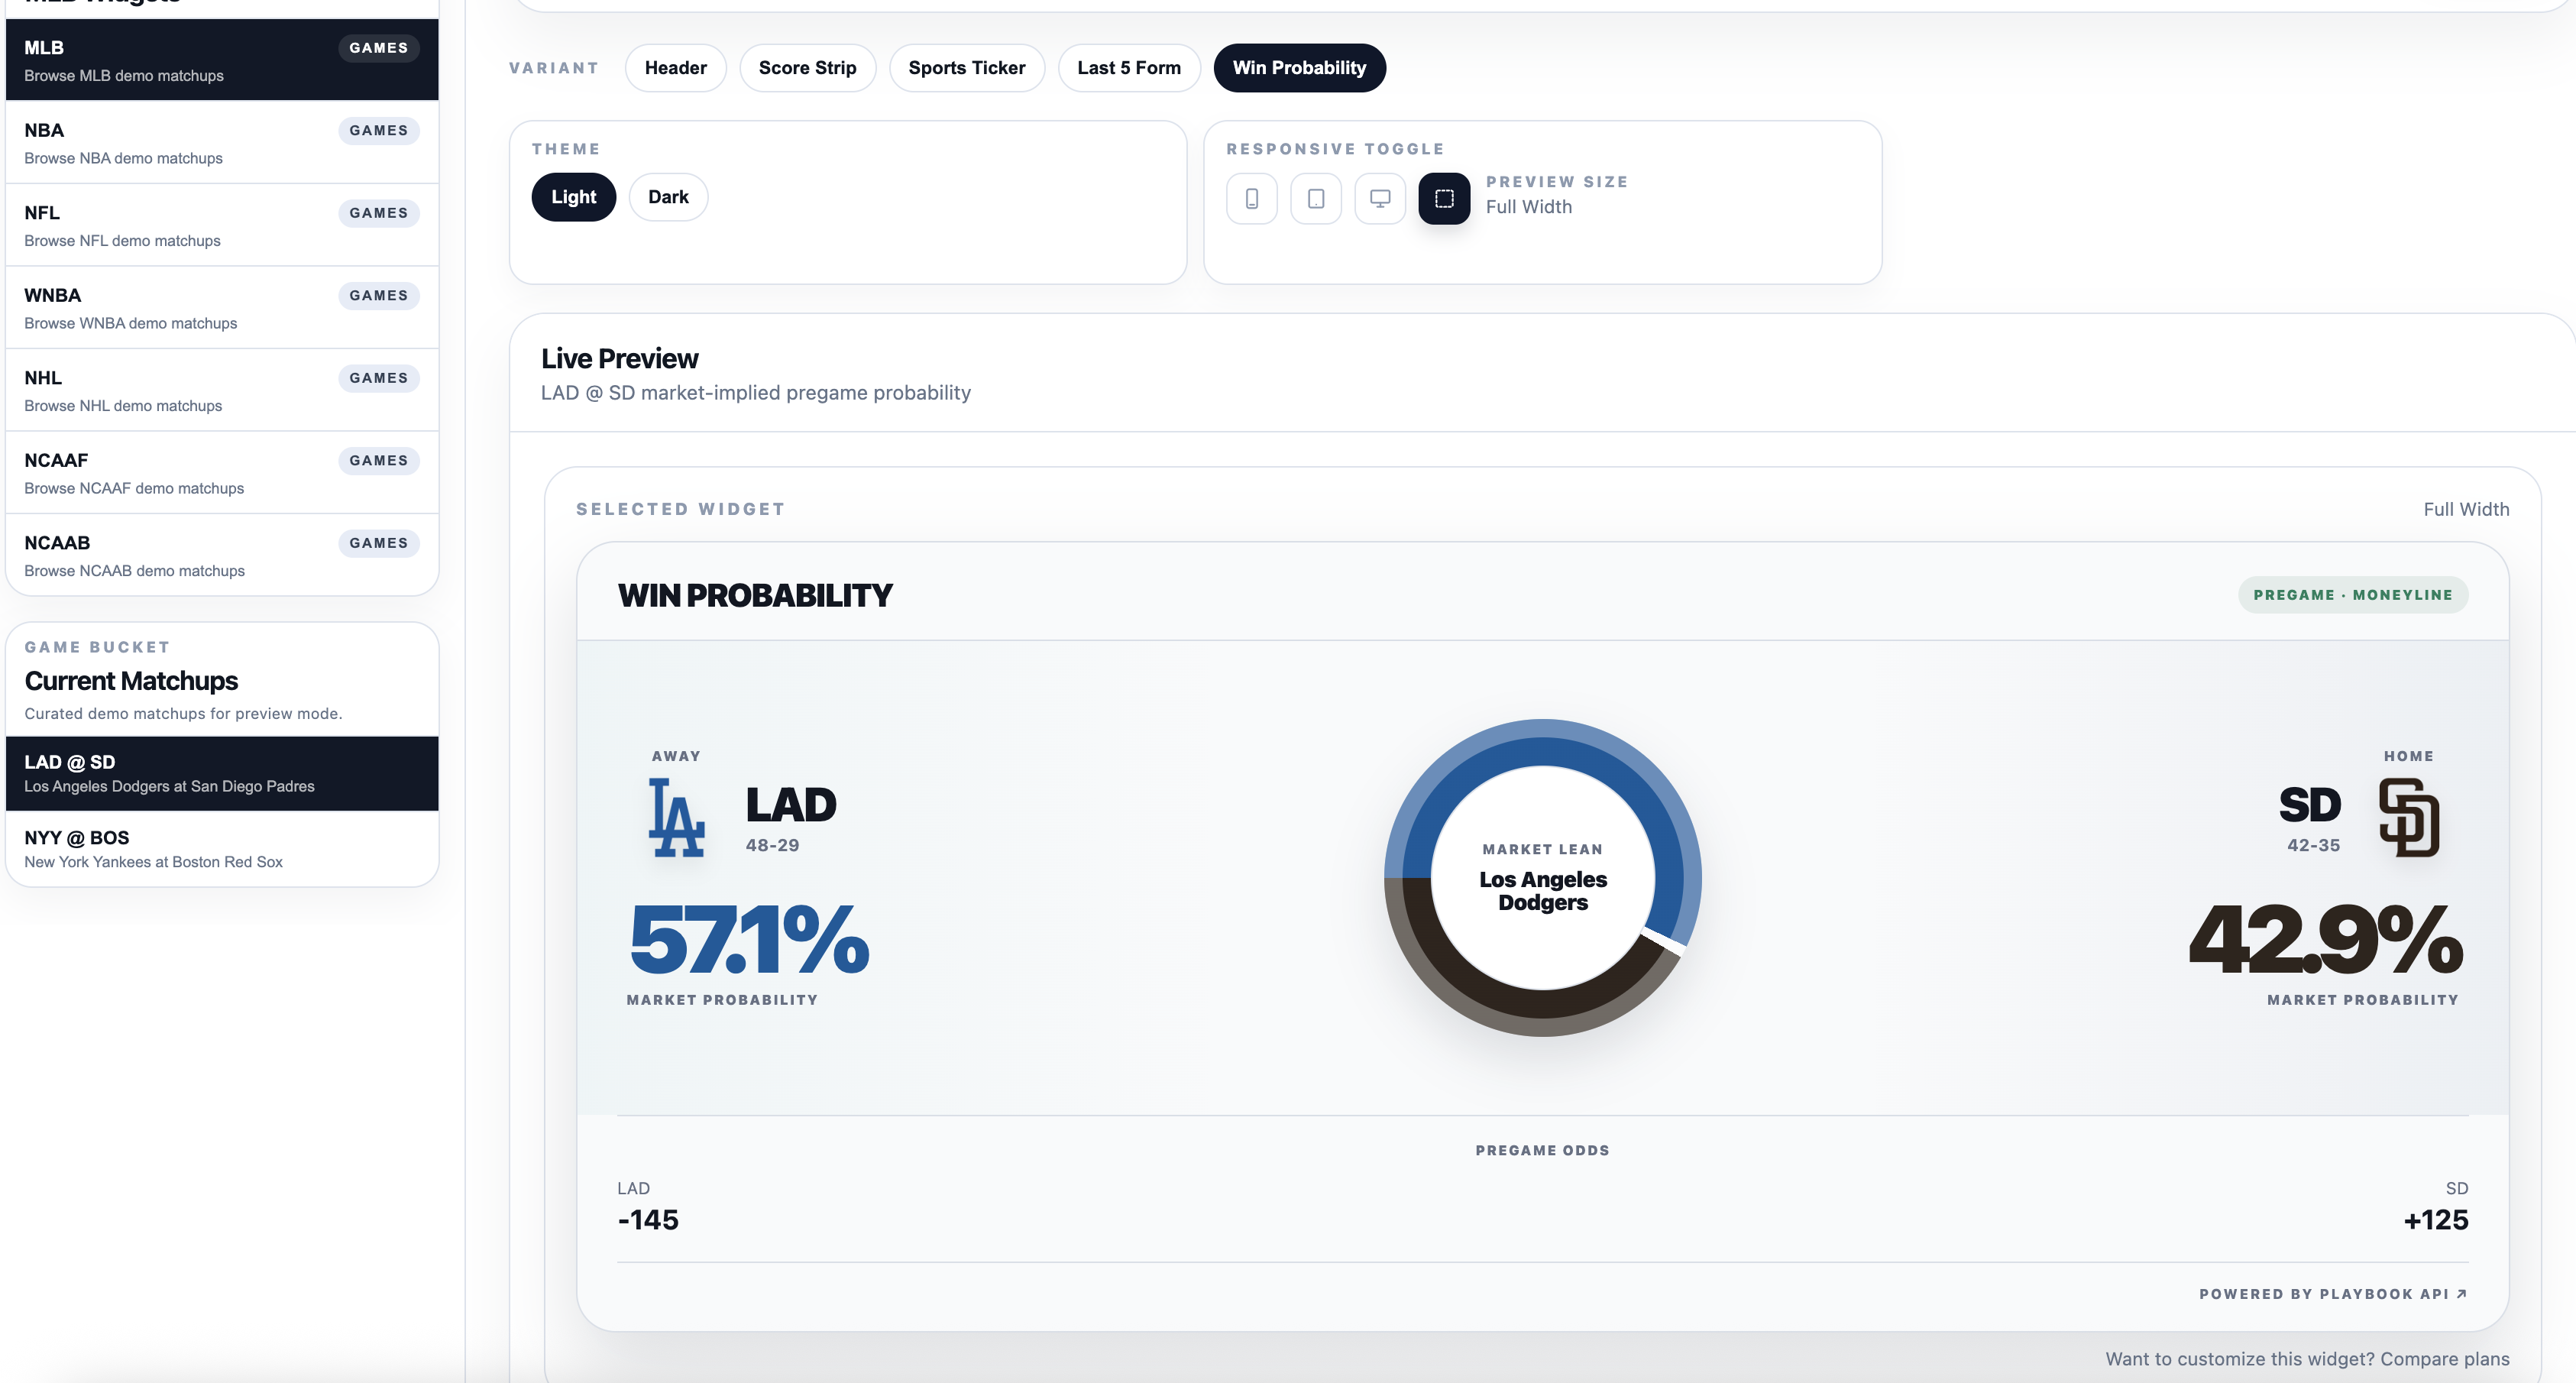Choose the Score Strip variant
This screenshot has width=2576, height=1383.
pos(807,68)
